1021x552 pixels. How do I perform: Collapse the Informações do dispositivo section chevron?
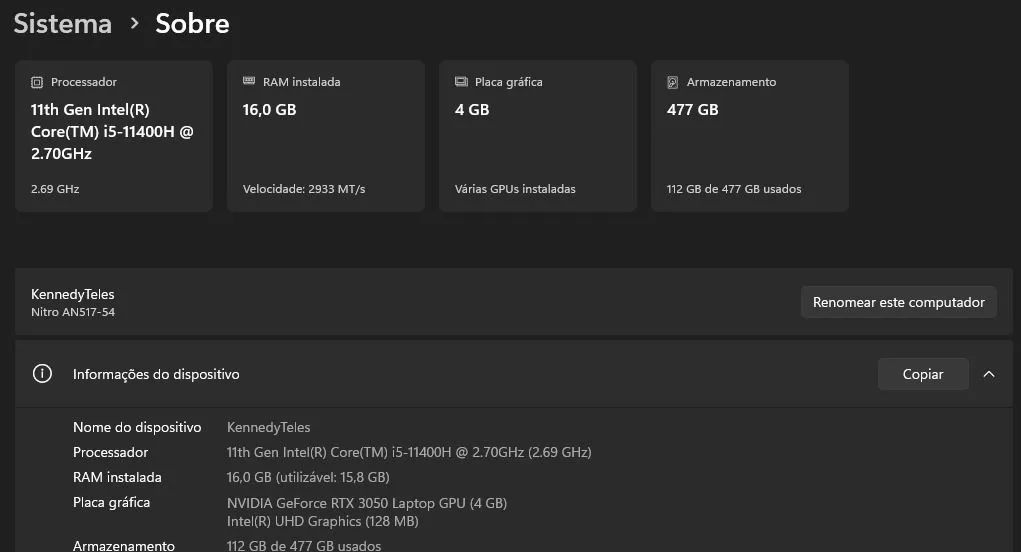pos(988,374)
